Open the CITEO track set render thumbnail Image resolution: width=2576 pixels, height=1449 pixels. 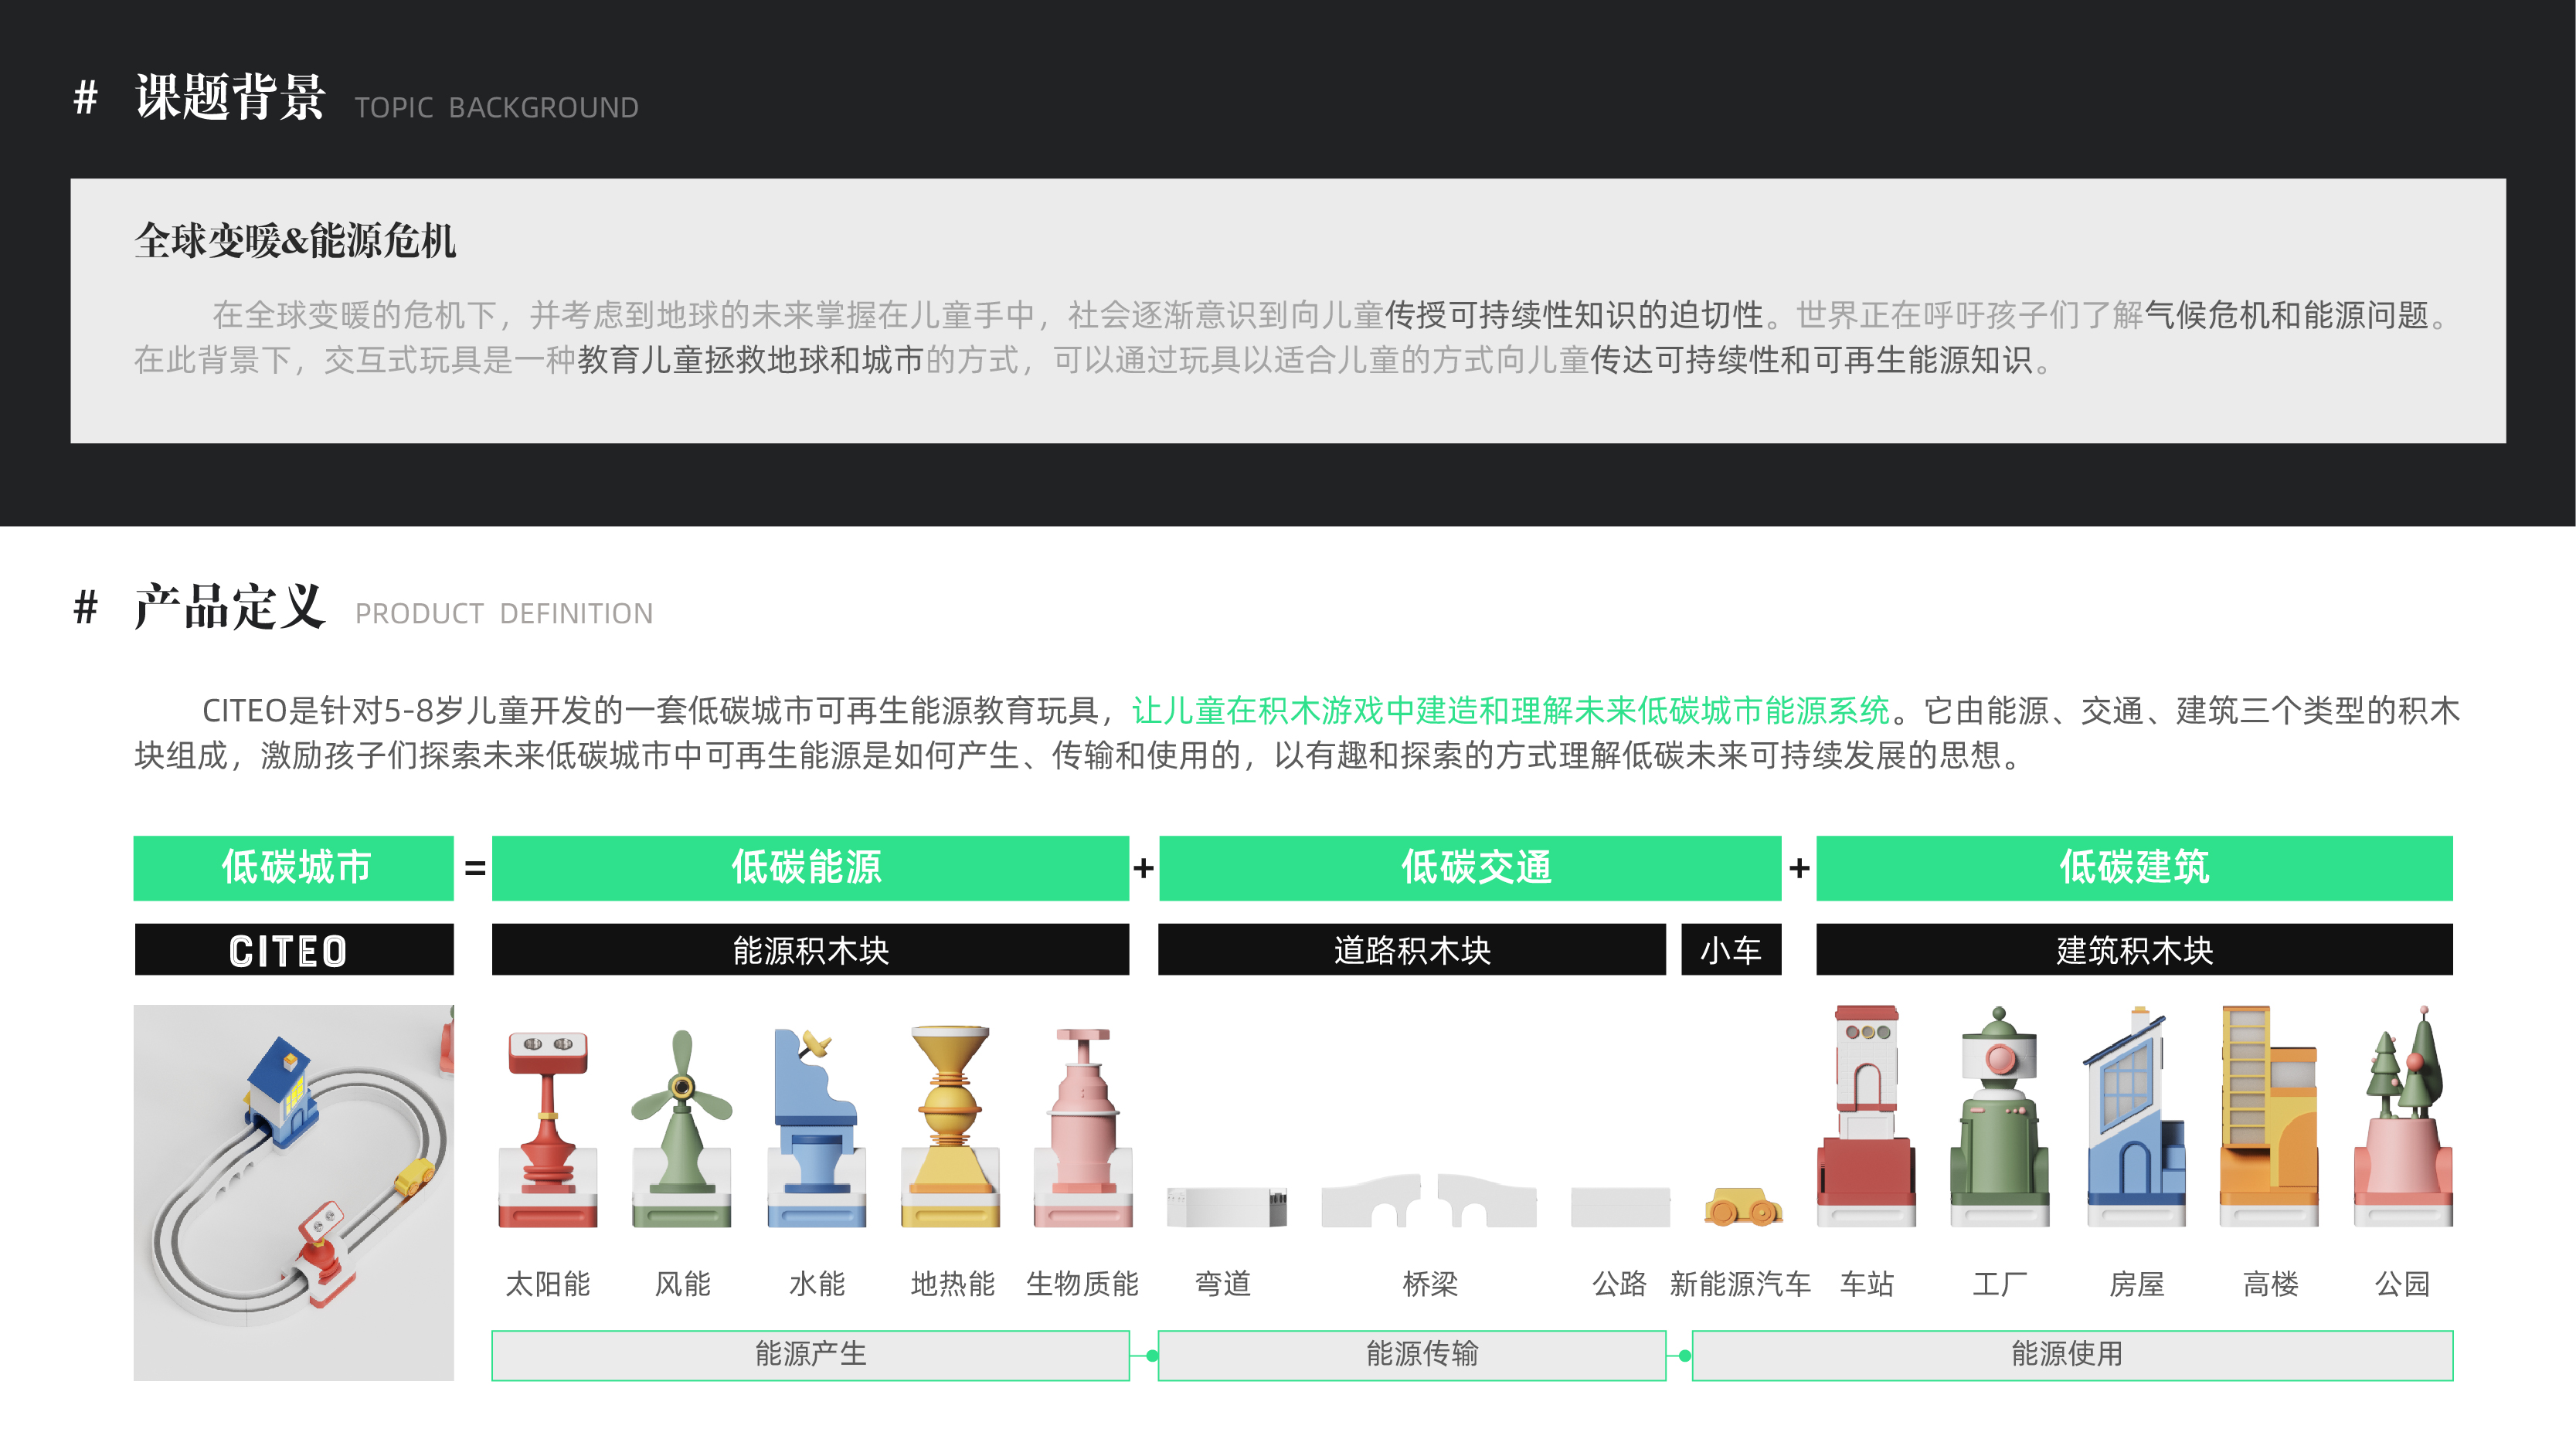pyautogui.click(x=293, y=1192)
